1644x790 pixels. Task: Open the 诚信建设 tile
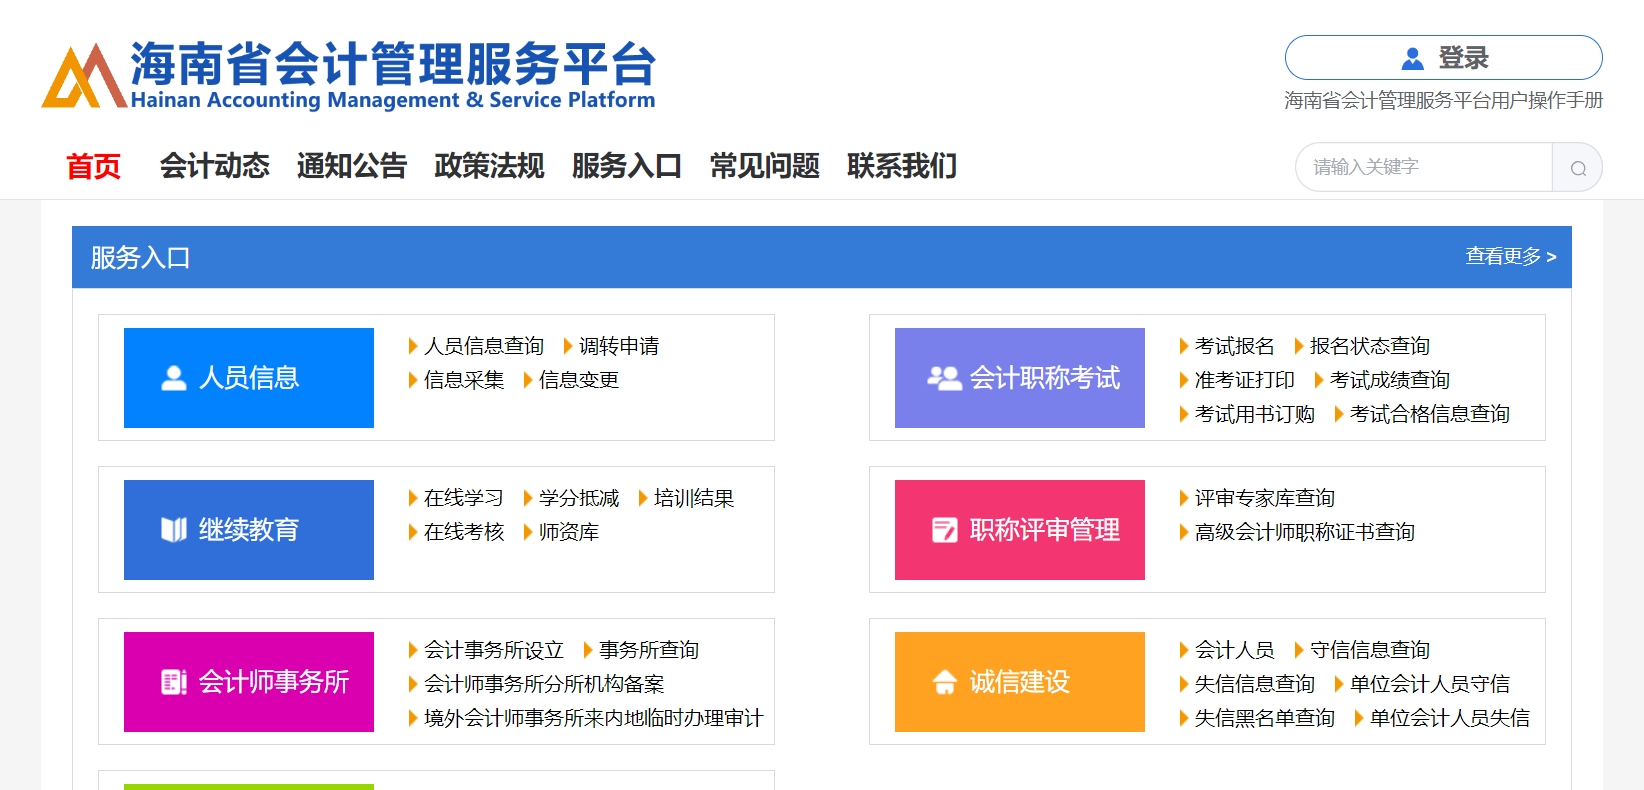coord(1019,682)
